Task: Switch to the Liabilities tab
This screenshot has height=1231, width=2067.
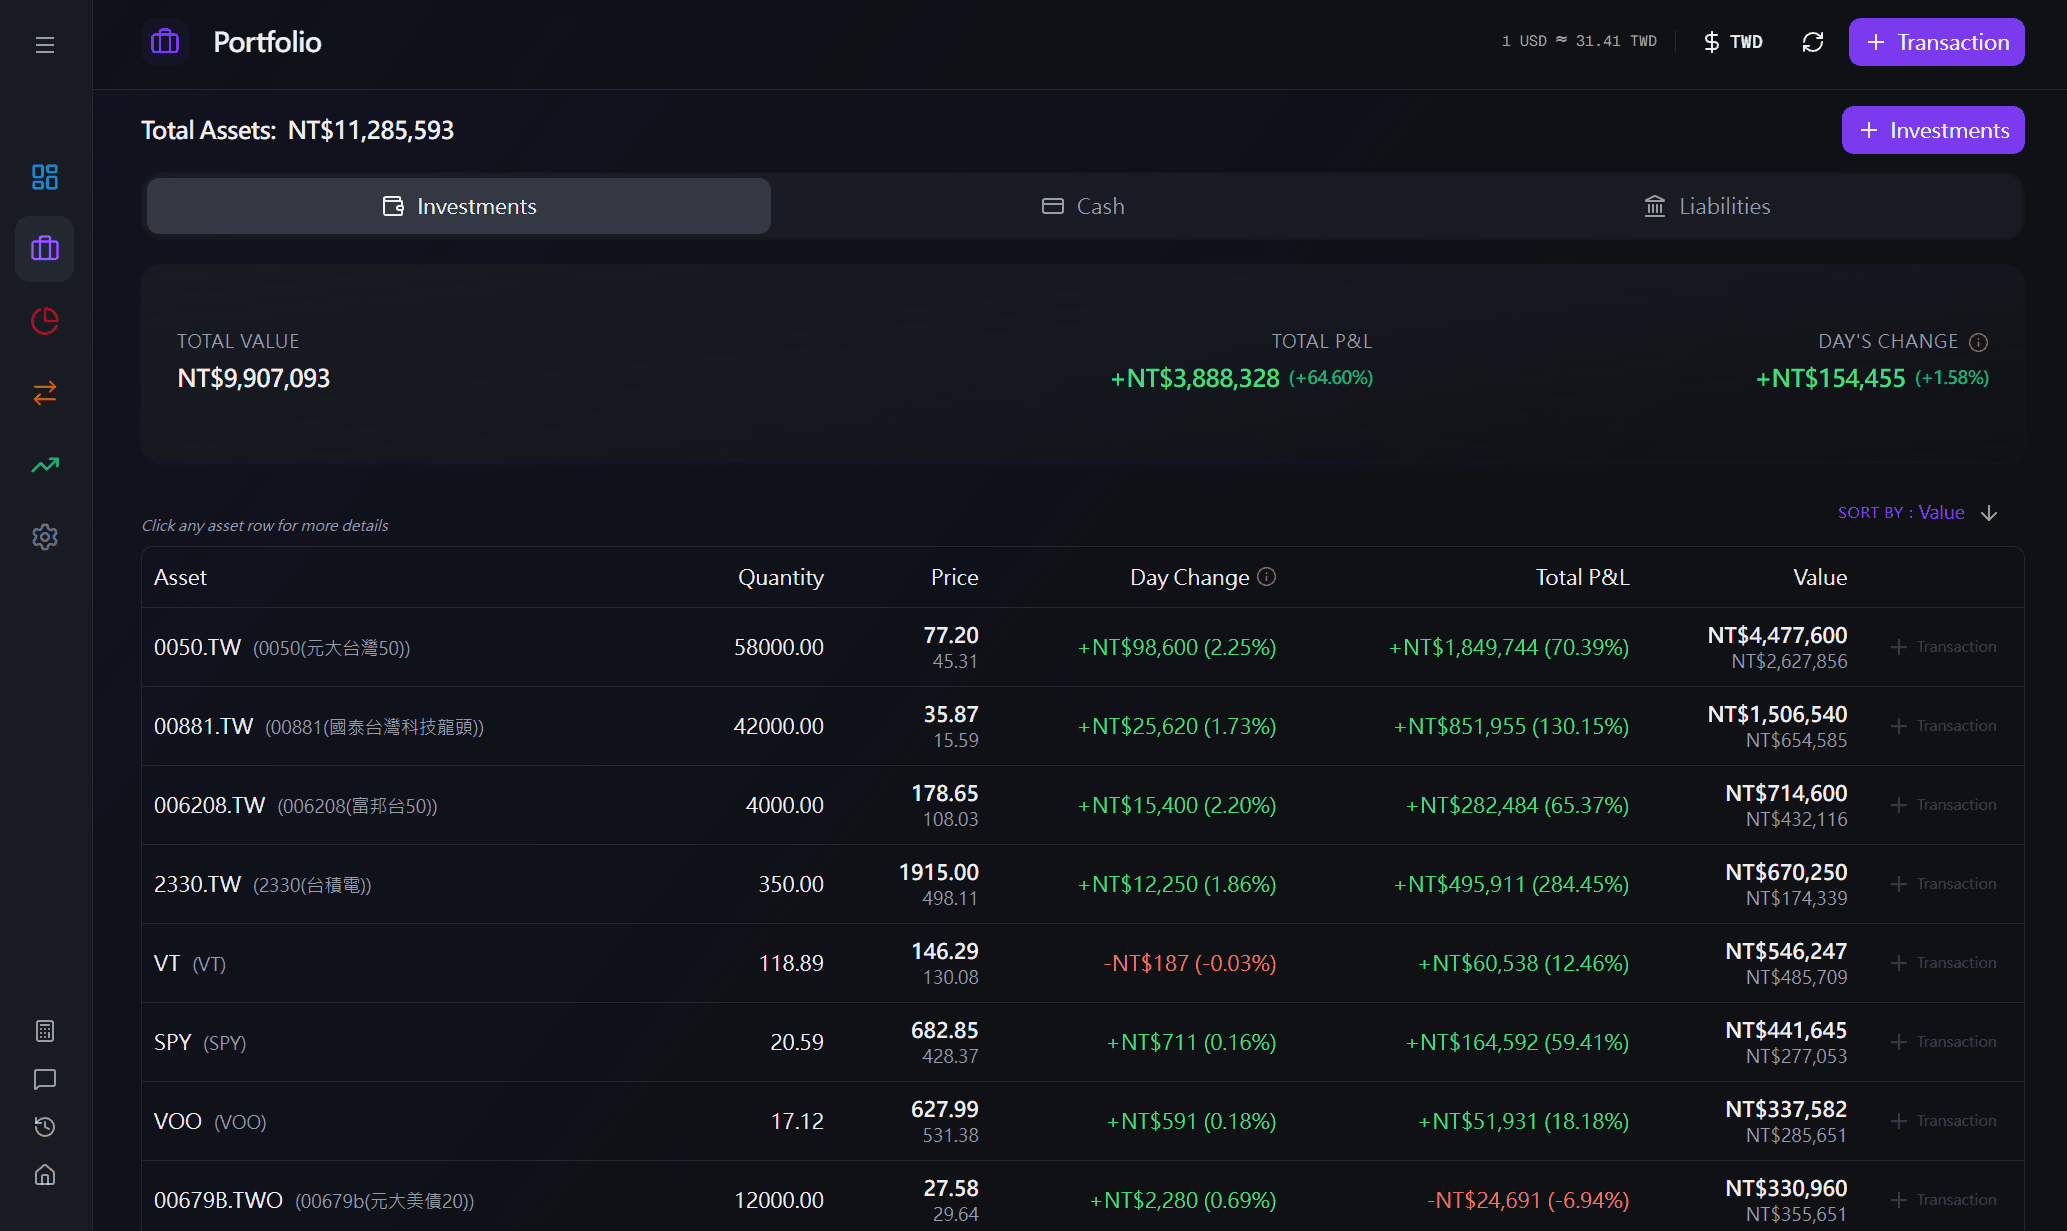Action: [1708, 206]
